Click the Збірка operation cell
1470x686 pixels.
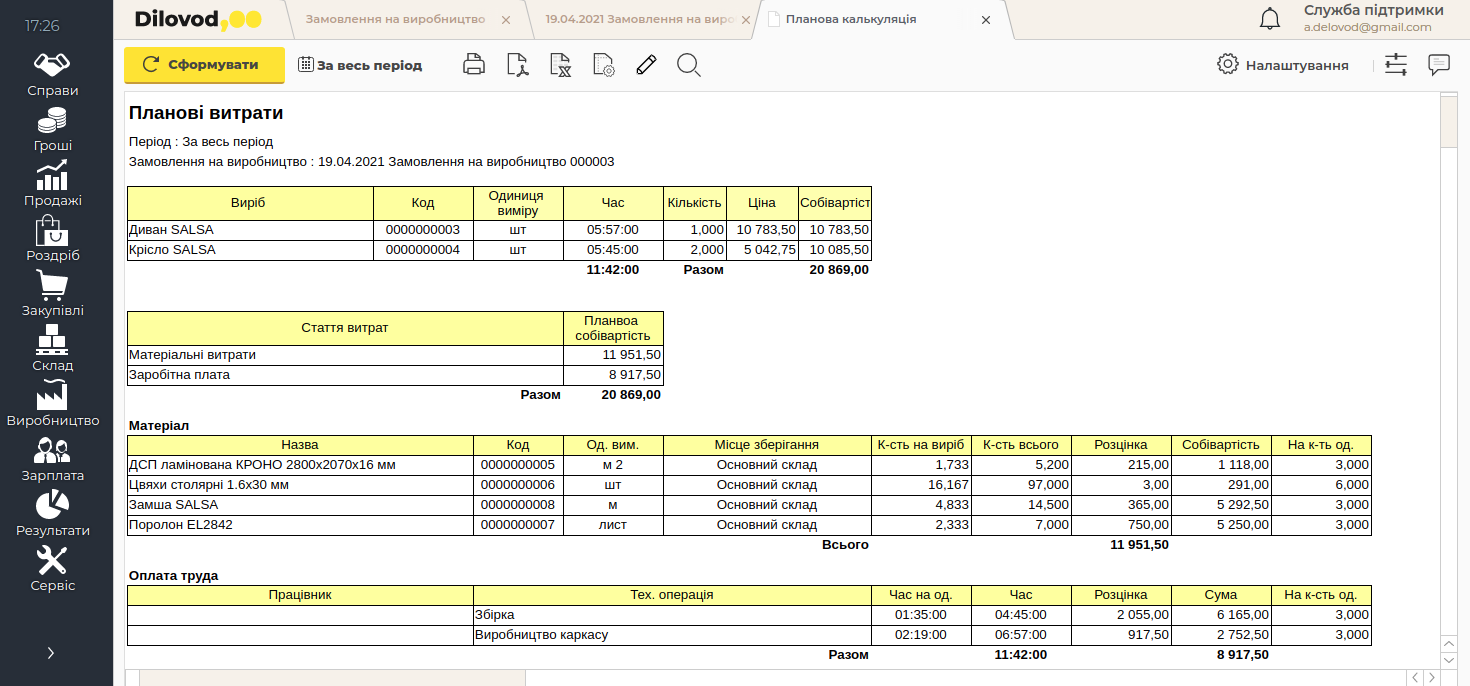(x=672, y=615)
